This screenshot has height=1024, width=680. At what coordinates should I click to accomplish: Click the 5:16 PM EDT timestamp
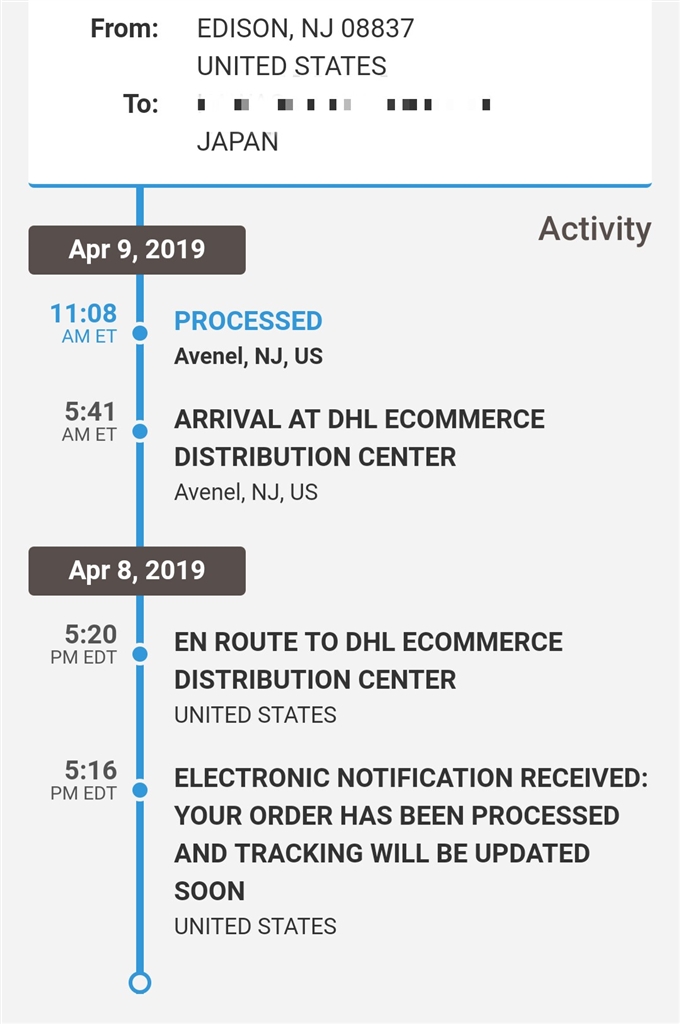pyautogui.click(x=84, y=779)
